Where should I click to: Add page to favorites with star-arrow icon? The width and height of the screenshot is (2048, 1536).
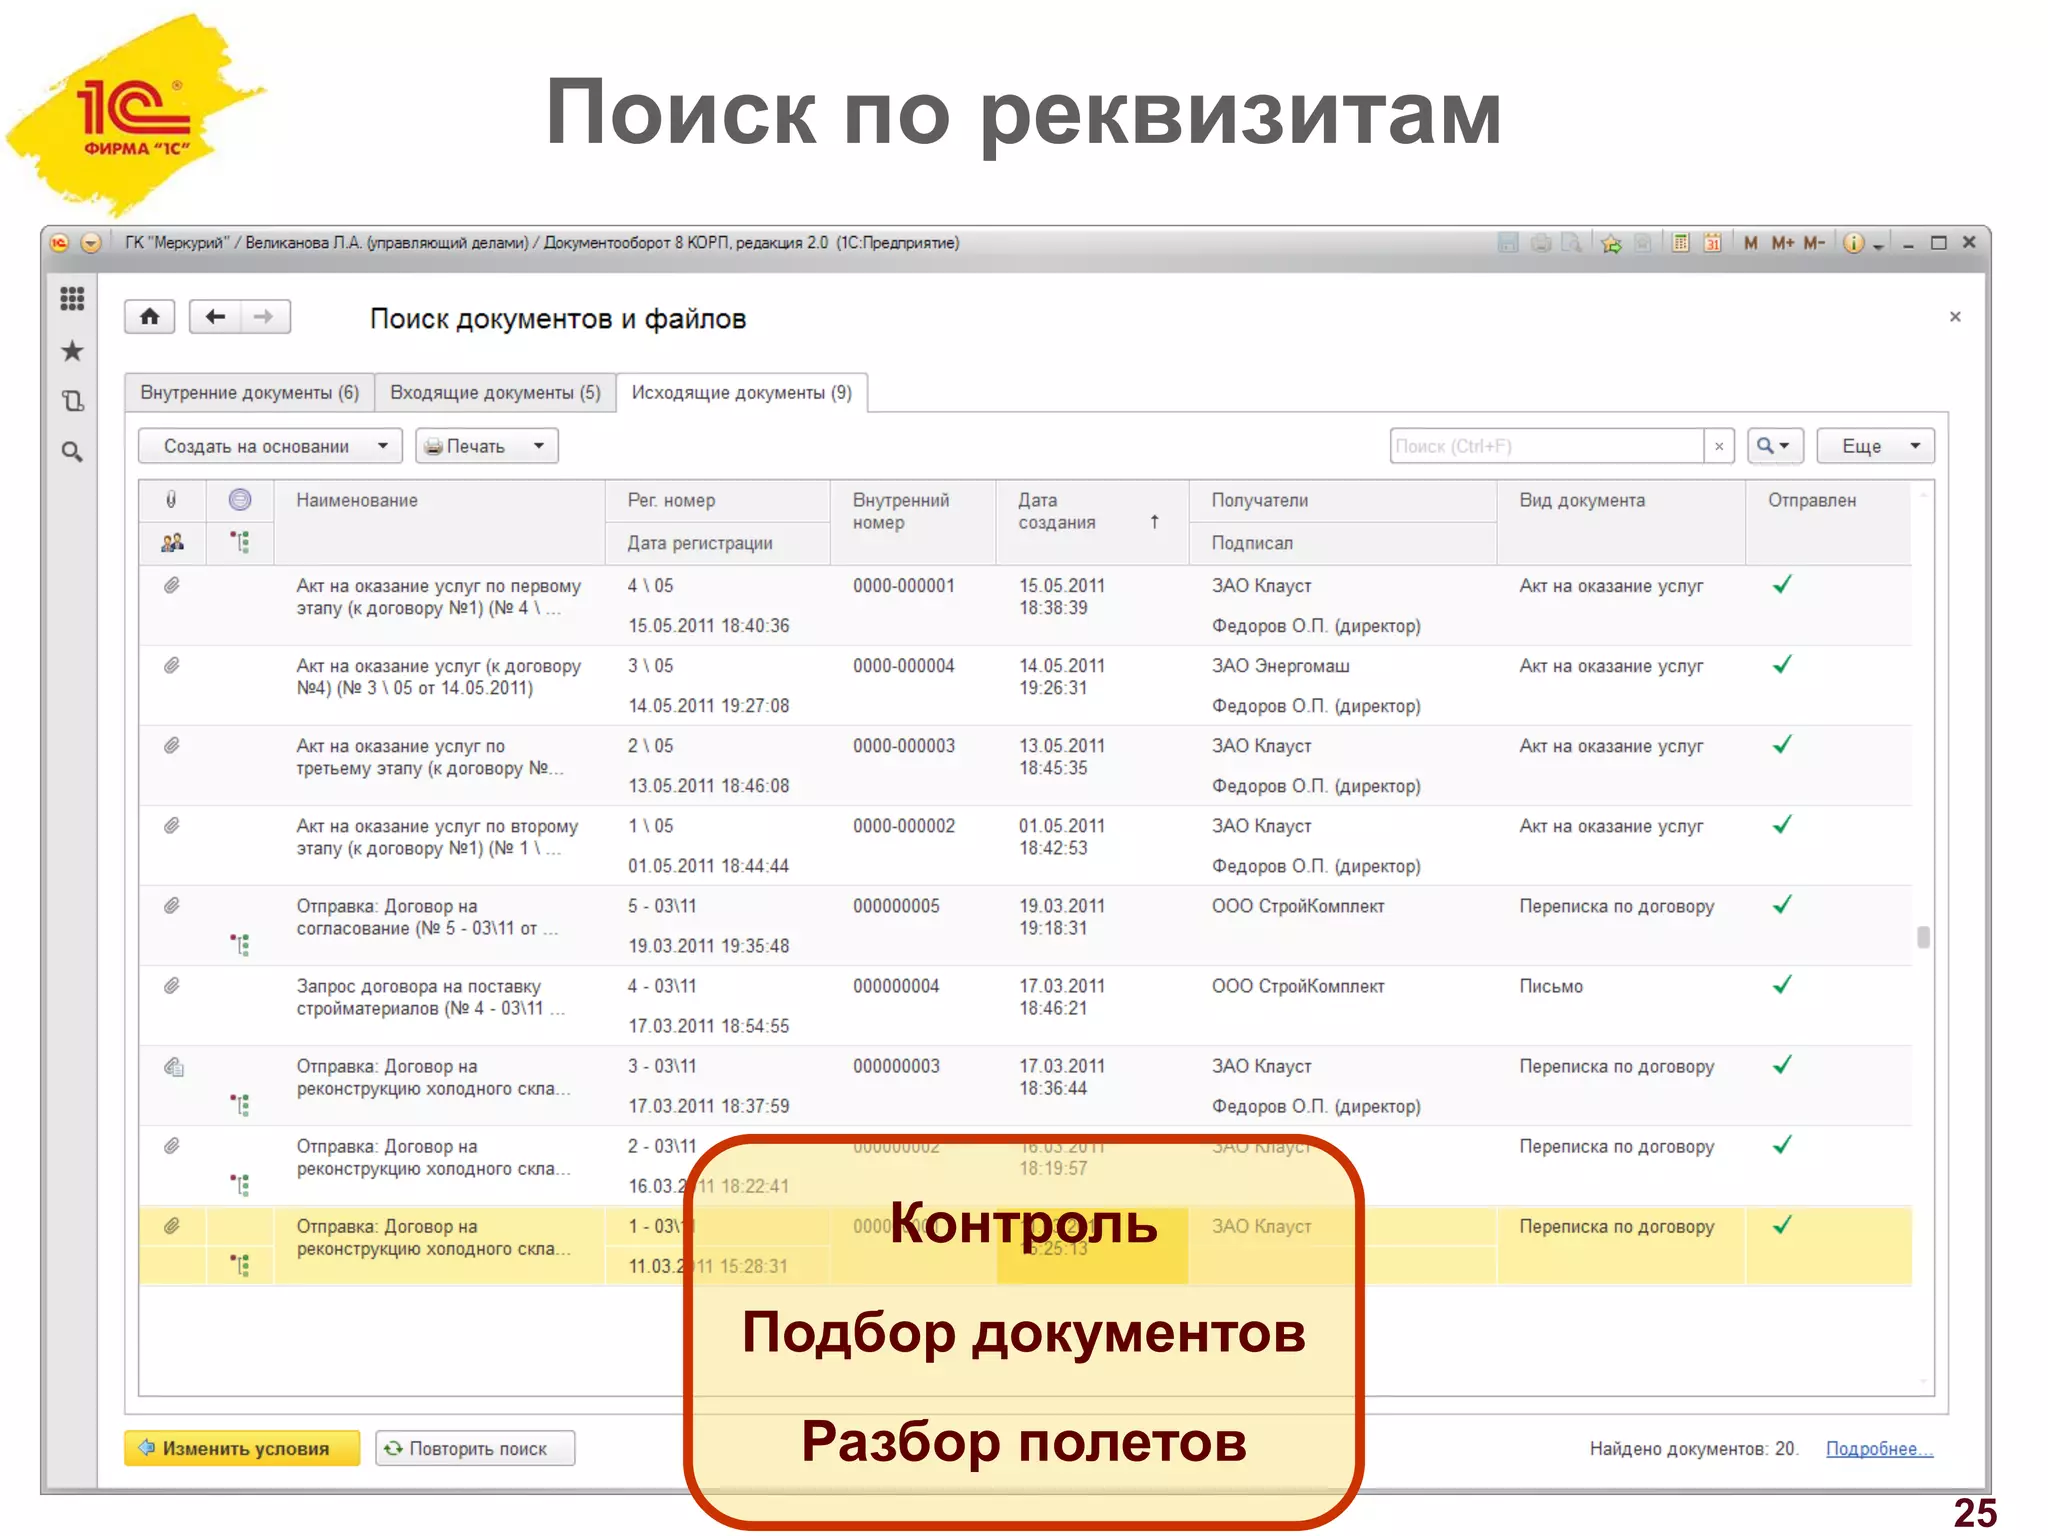[x=1611, y=243]
